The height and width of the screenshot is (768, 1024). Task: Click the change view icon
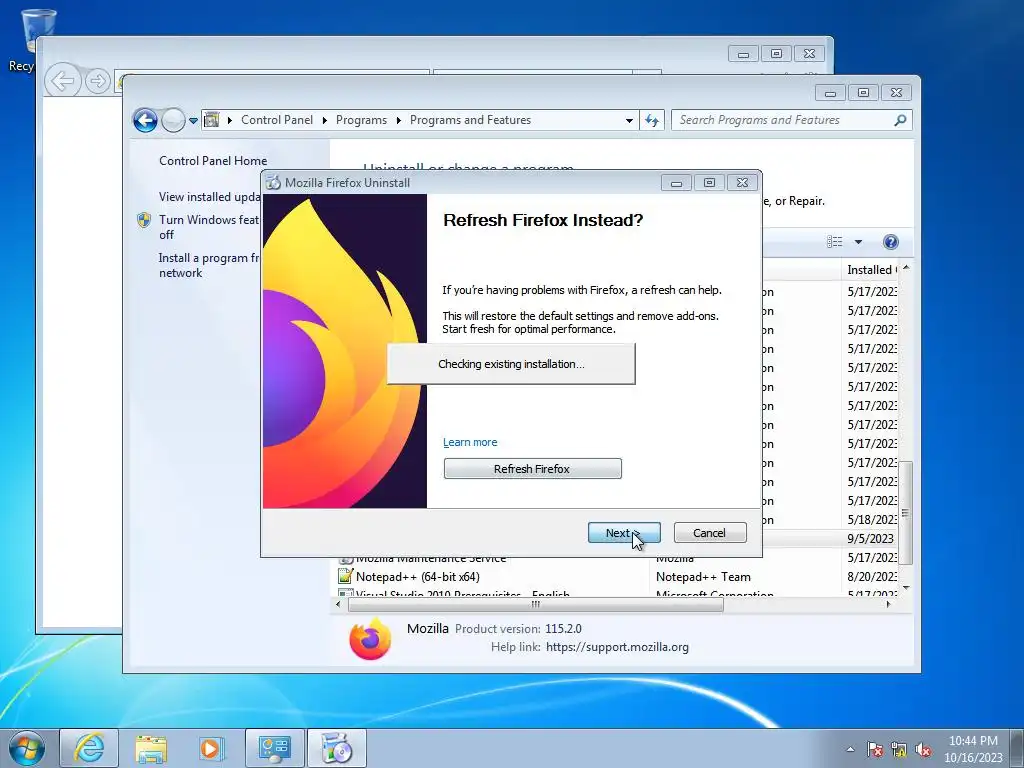[x=835, y=242]
